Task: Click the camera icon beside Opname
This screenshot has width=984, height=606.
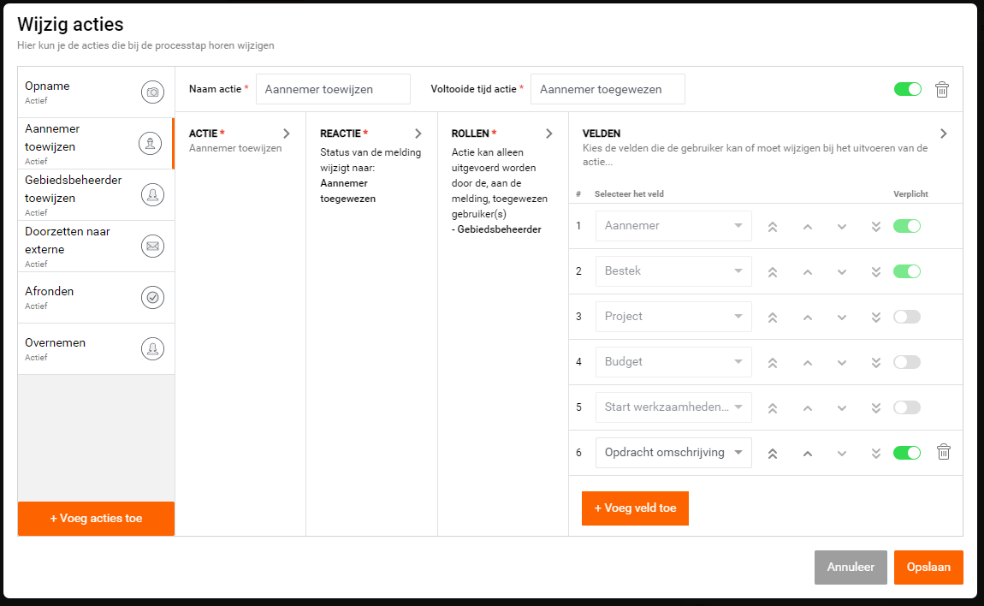Action: click(x=152, y=92)
